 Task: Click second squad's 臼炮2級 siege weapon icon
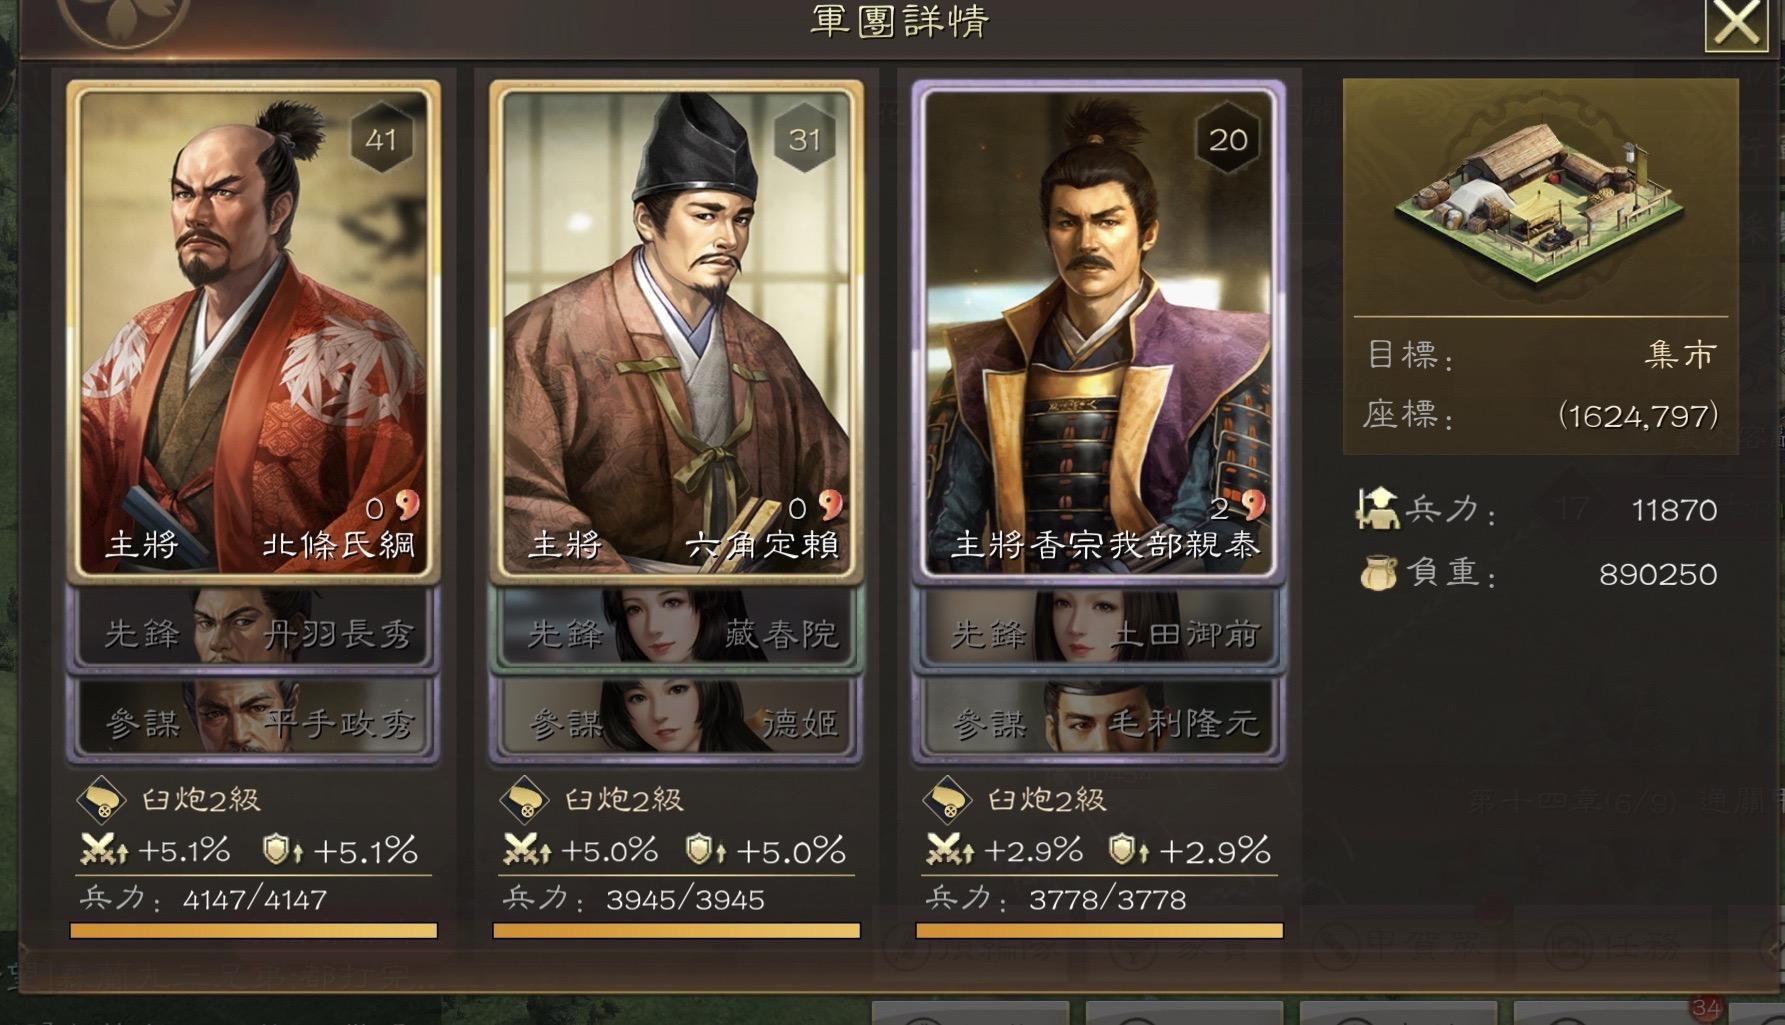(524, 799)
